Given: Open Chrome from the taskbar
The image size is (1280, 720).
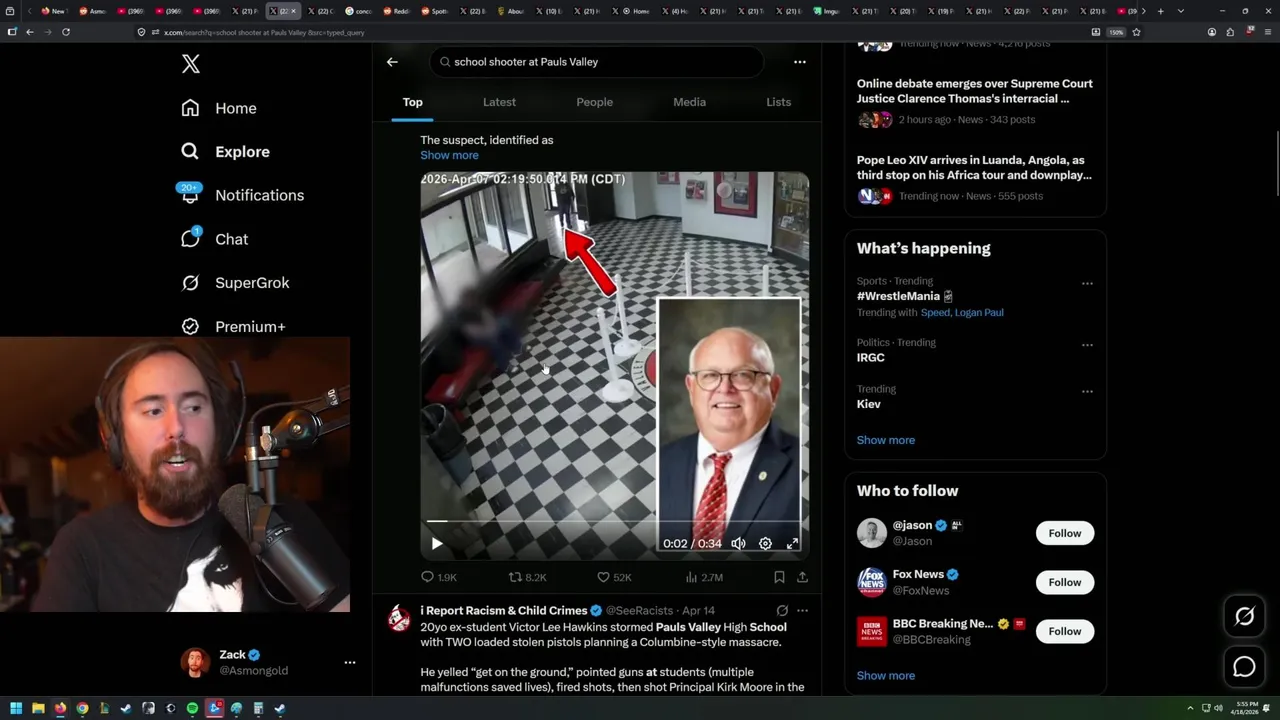Looking at the screenshot, I should point(82,708).
